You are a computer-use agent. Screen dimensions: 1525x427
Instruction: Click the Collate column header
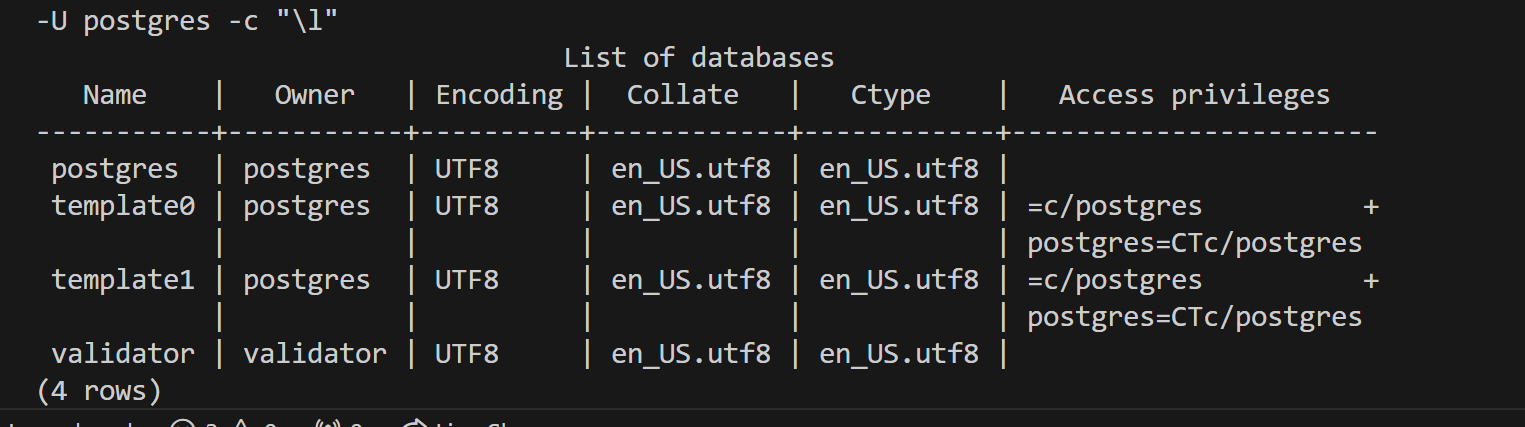(683, 95)
